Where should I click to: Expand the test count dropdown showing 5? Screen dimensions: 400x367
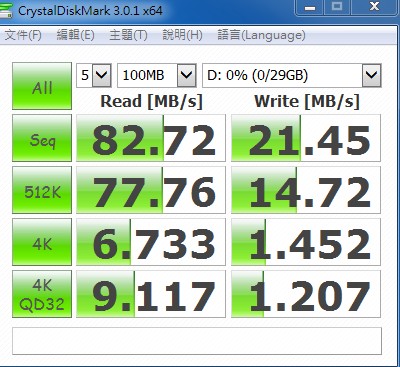[94, 76]
